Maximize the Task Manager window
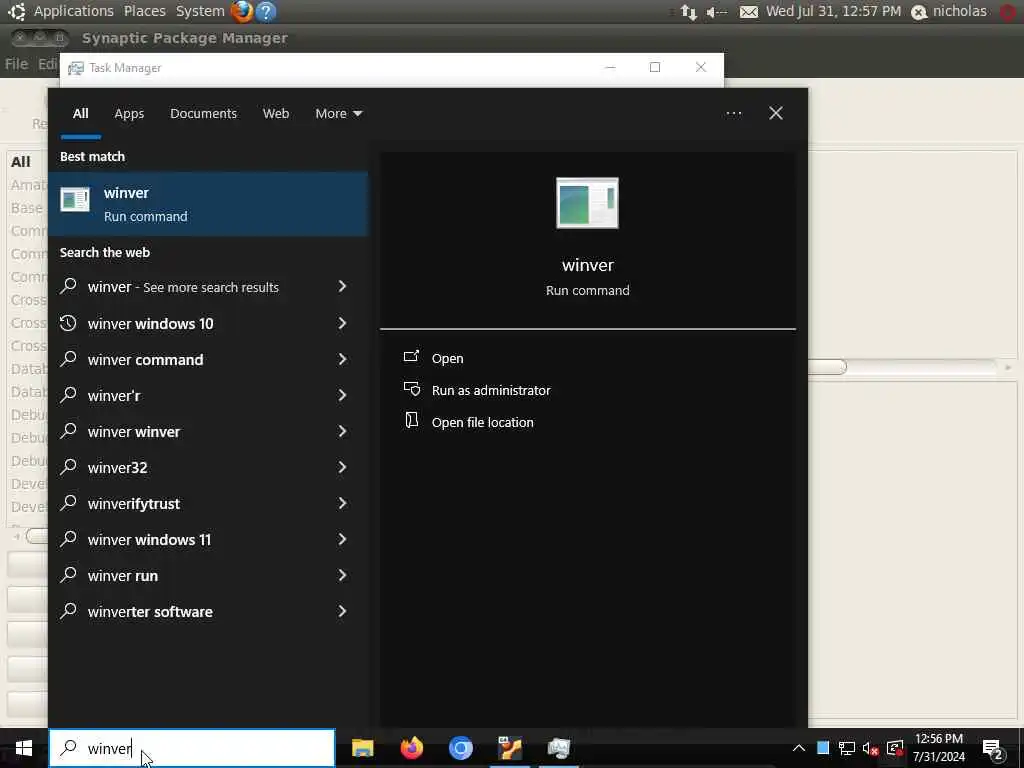The height and width of the screenshot is (768, 1024). (x=655, y=67)
